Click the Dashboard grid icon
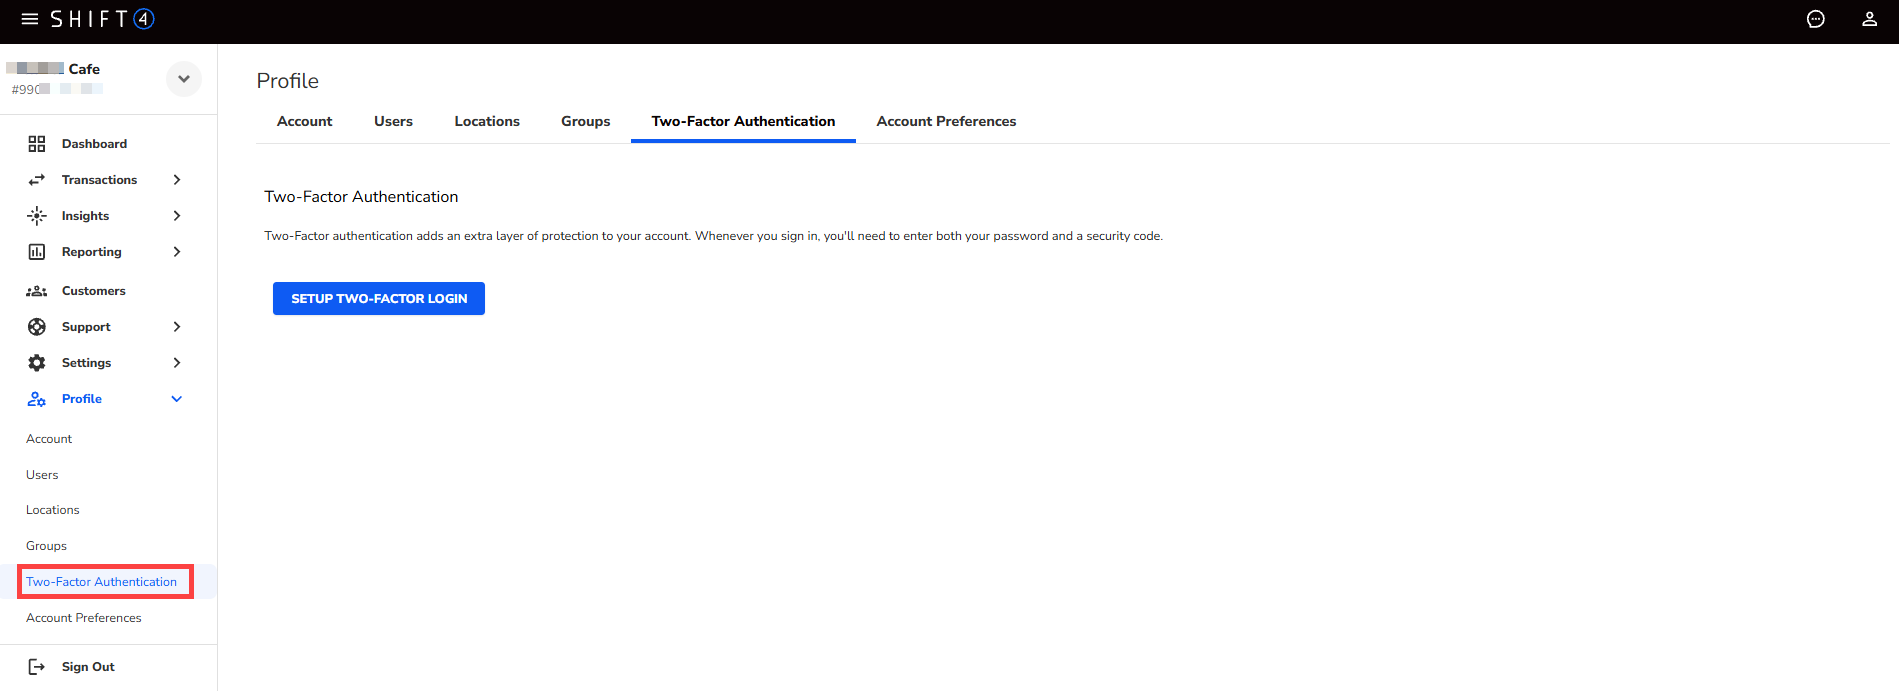The height and width of the screenshot is (691, 1899). [x=37, y=144]
